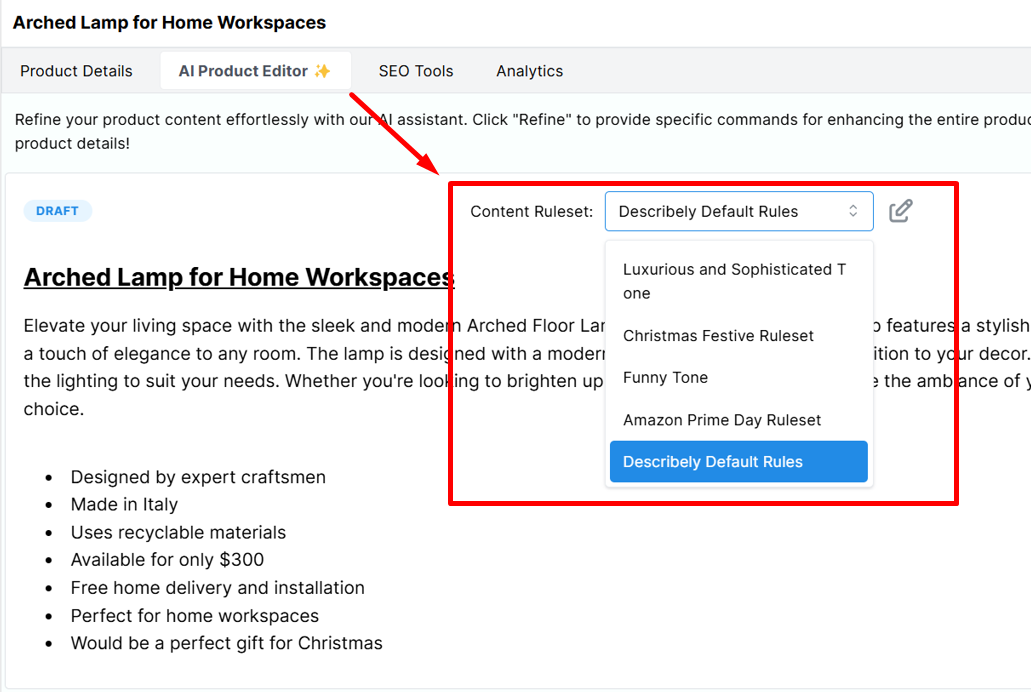Click the DRAFT status badge
The width and height of the screenshot is (1031, 692).
click(57, 211)
